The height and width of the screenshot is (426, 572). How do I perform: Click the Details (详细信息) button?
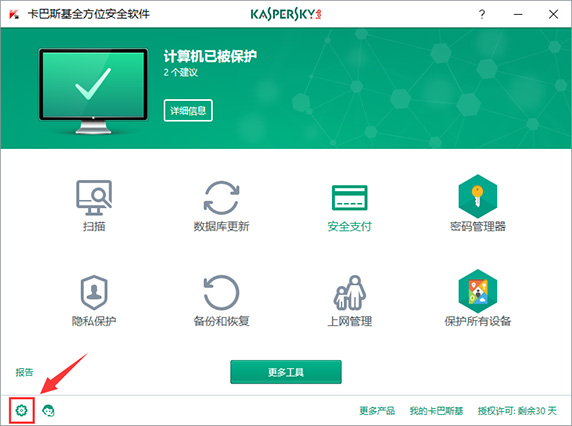click(x=188, y=111)
